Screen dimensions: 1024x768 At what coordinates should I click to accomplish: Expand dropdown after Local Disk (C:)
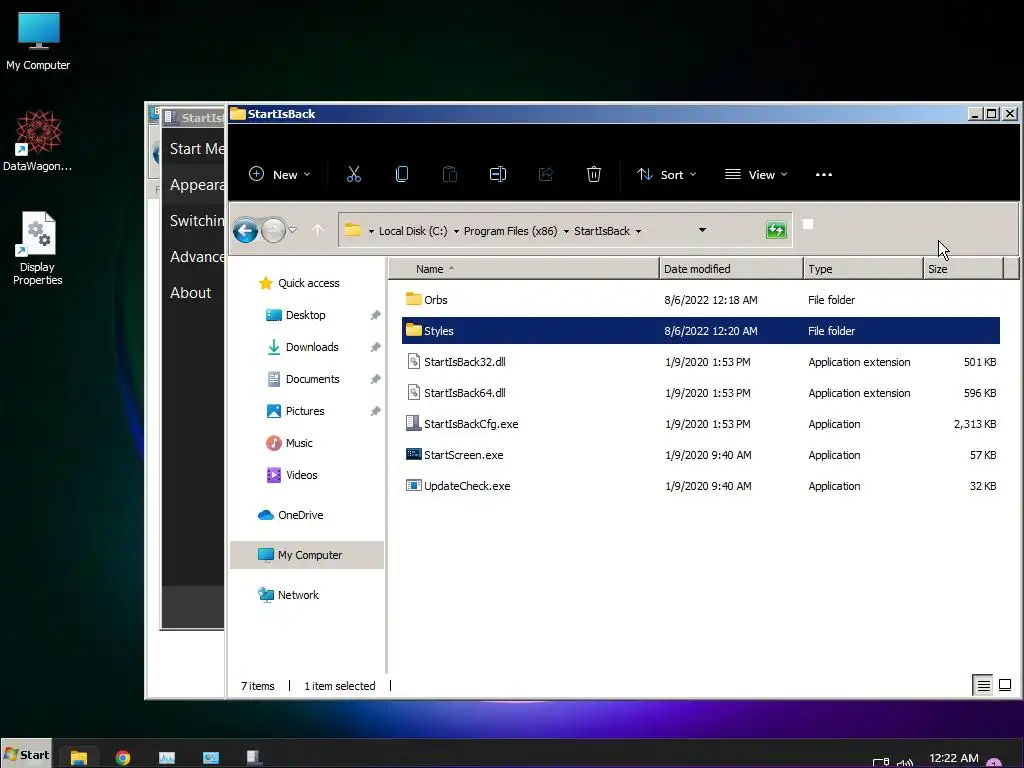[456, 231]
